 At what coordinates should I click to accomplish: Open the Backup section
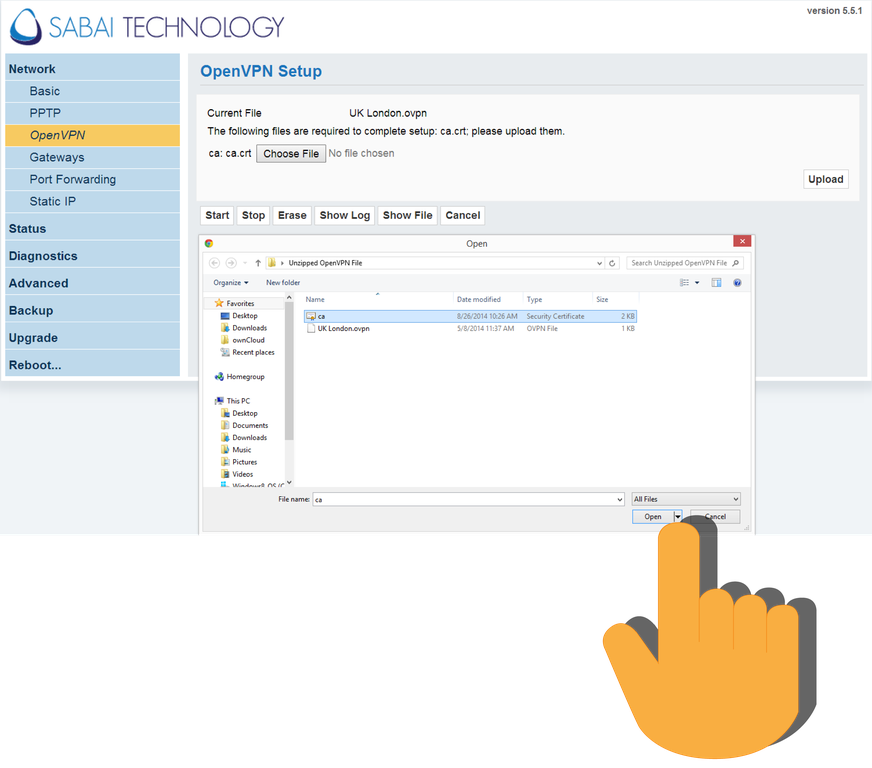coord(92,310)
